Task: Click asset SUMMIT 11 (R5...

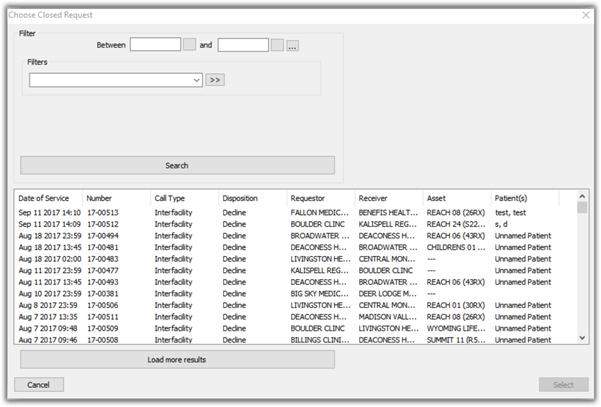Action: coord(456,340)
